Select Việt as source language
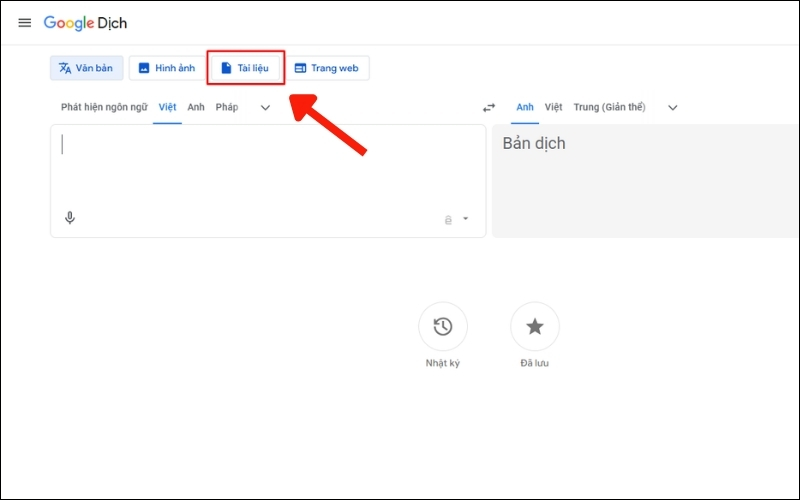The image size is (800, 500). pyautogui.click(x=167, y=107)
